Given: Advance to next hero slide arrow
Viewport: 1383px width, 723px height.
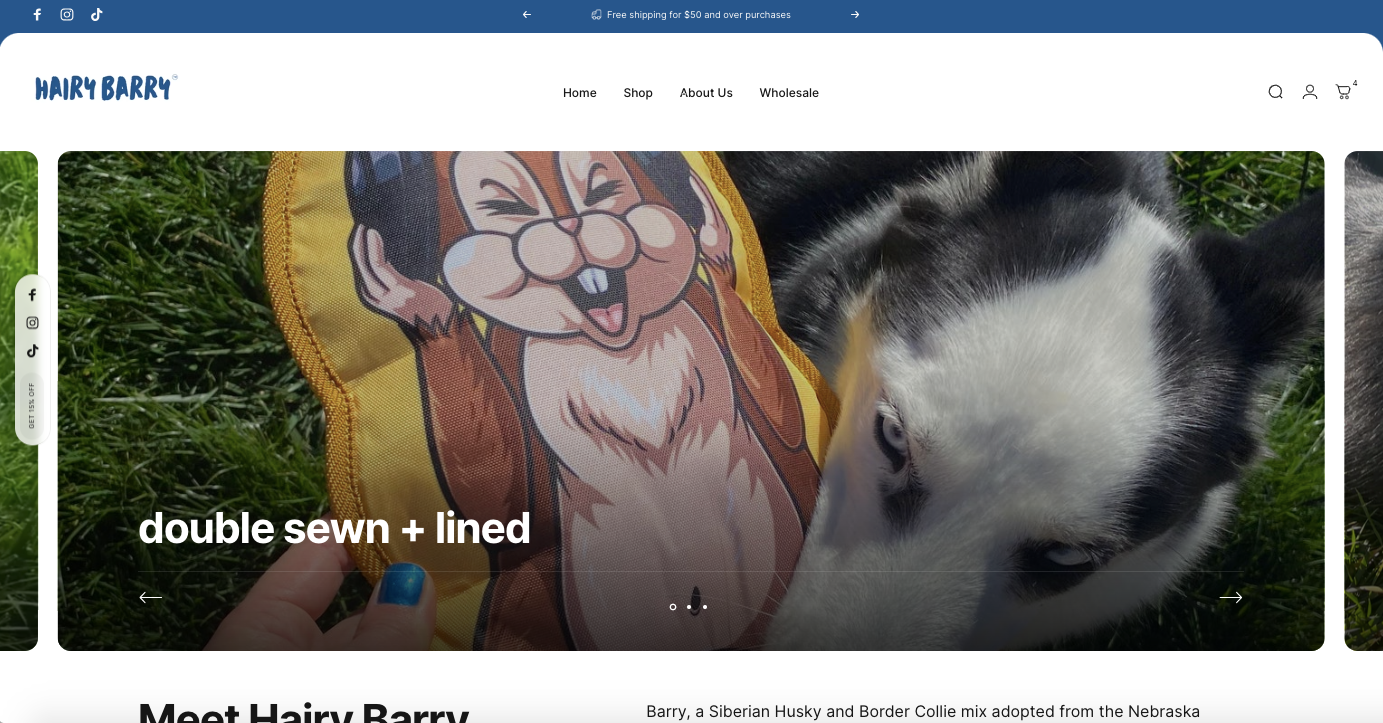Looking at the screenshot, I should [x=1231, y=597].
